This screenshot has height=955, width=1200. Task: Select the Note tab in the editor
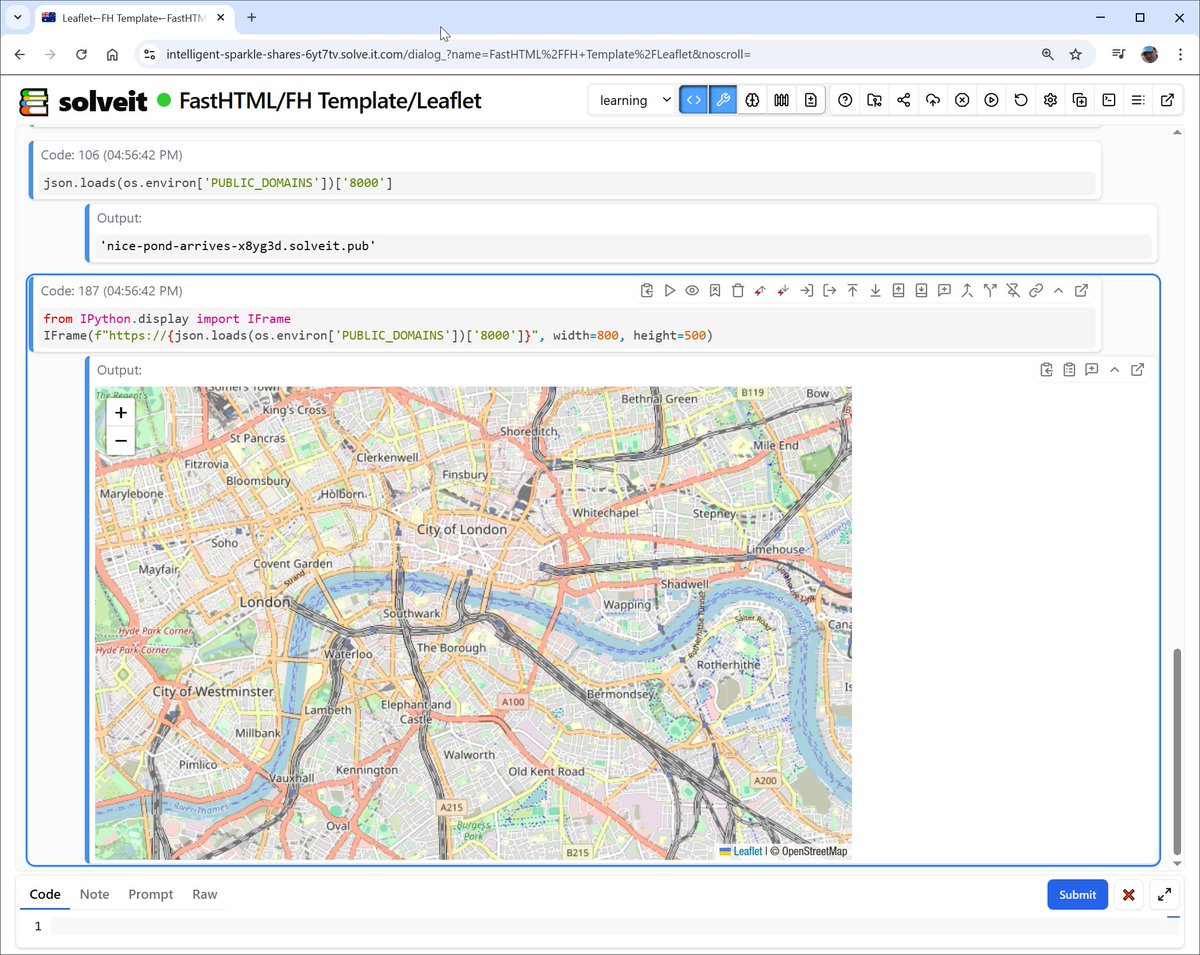coord(95,894)
